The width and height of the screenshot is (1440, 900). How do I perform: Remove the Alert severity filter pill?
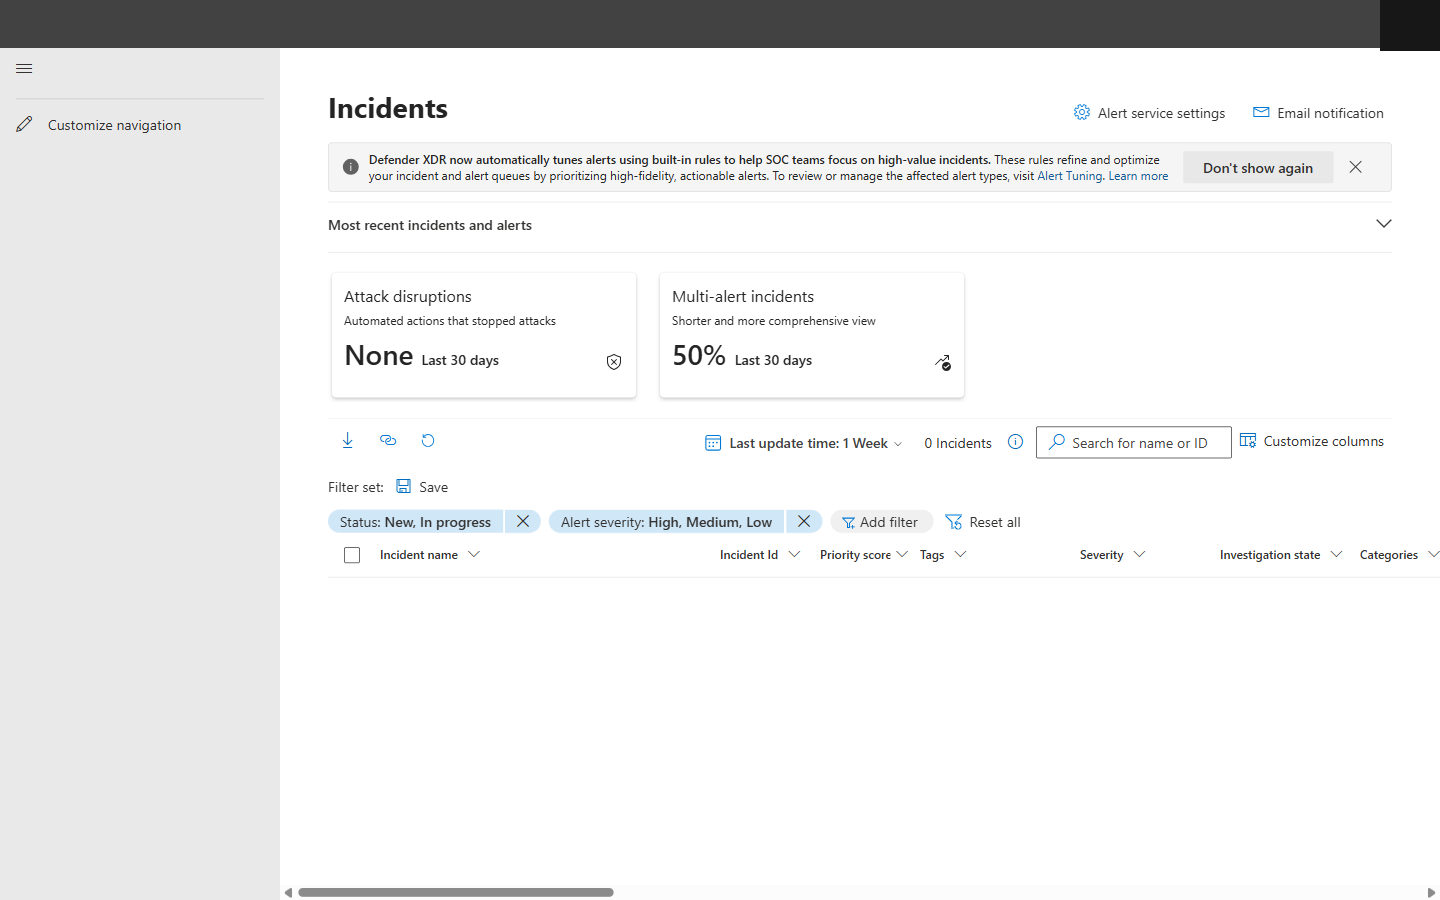[x=804, y=521]
